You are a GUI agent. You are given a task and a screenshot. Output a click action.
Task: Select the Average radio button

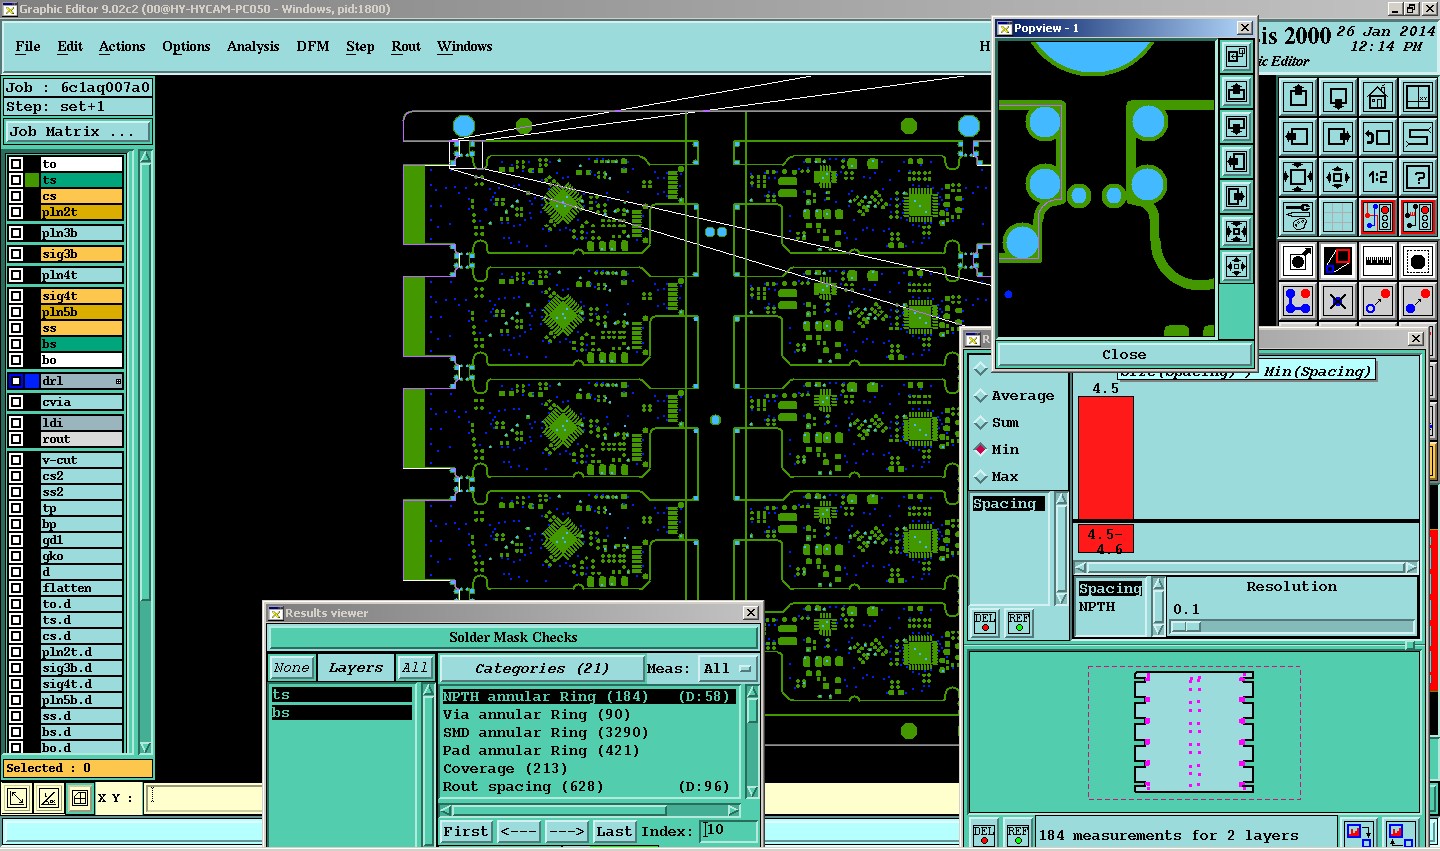click(981, 396)
